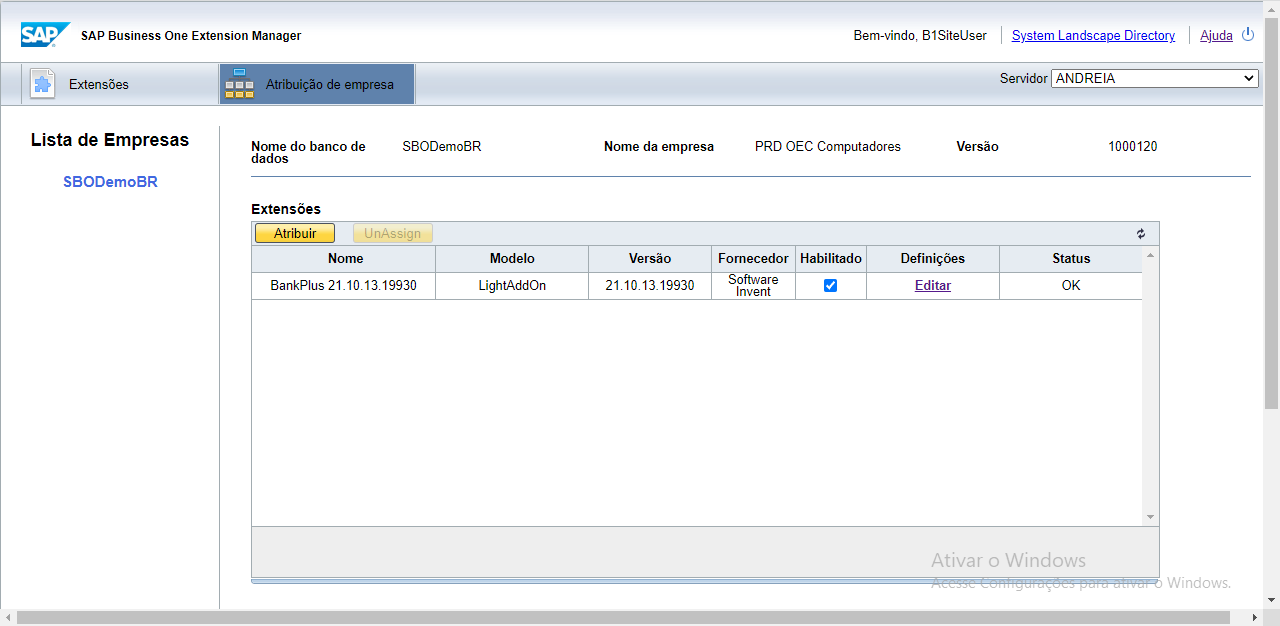Image resolution: width=1280 pixels, height=626 pixels.
Task: Click the SBODemoBR database name value
Action: tap(442, 147)
